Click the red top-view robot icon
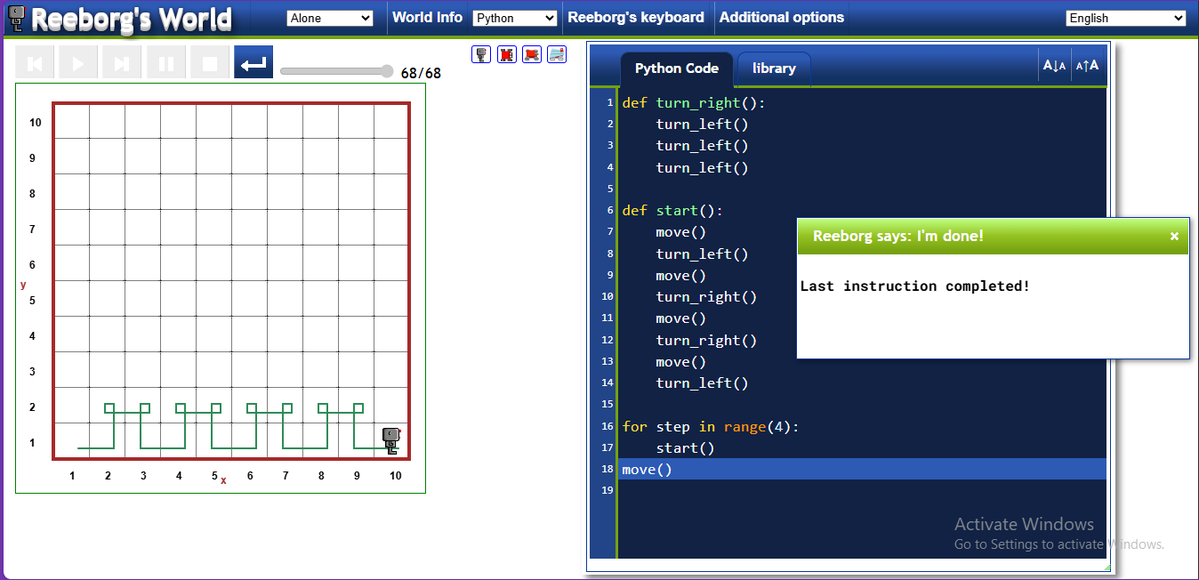This screenshot has height=580, width=1199. click(x=506, y=54)
